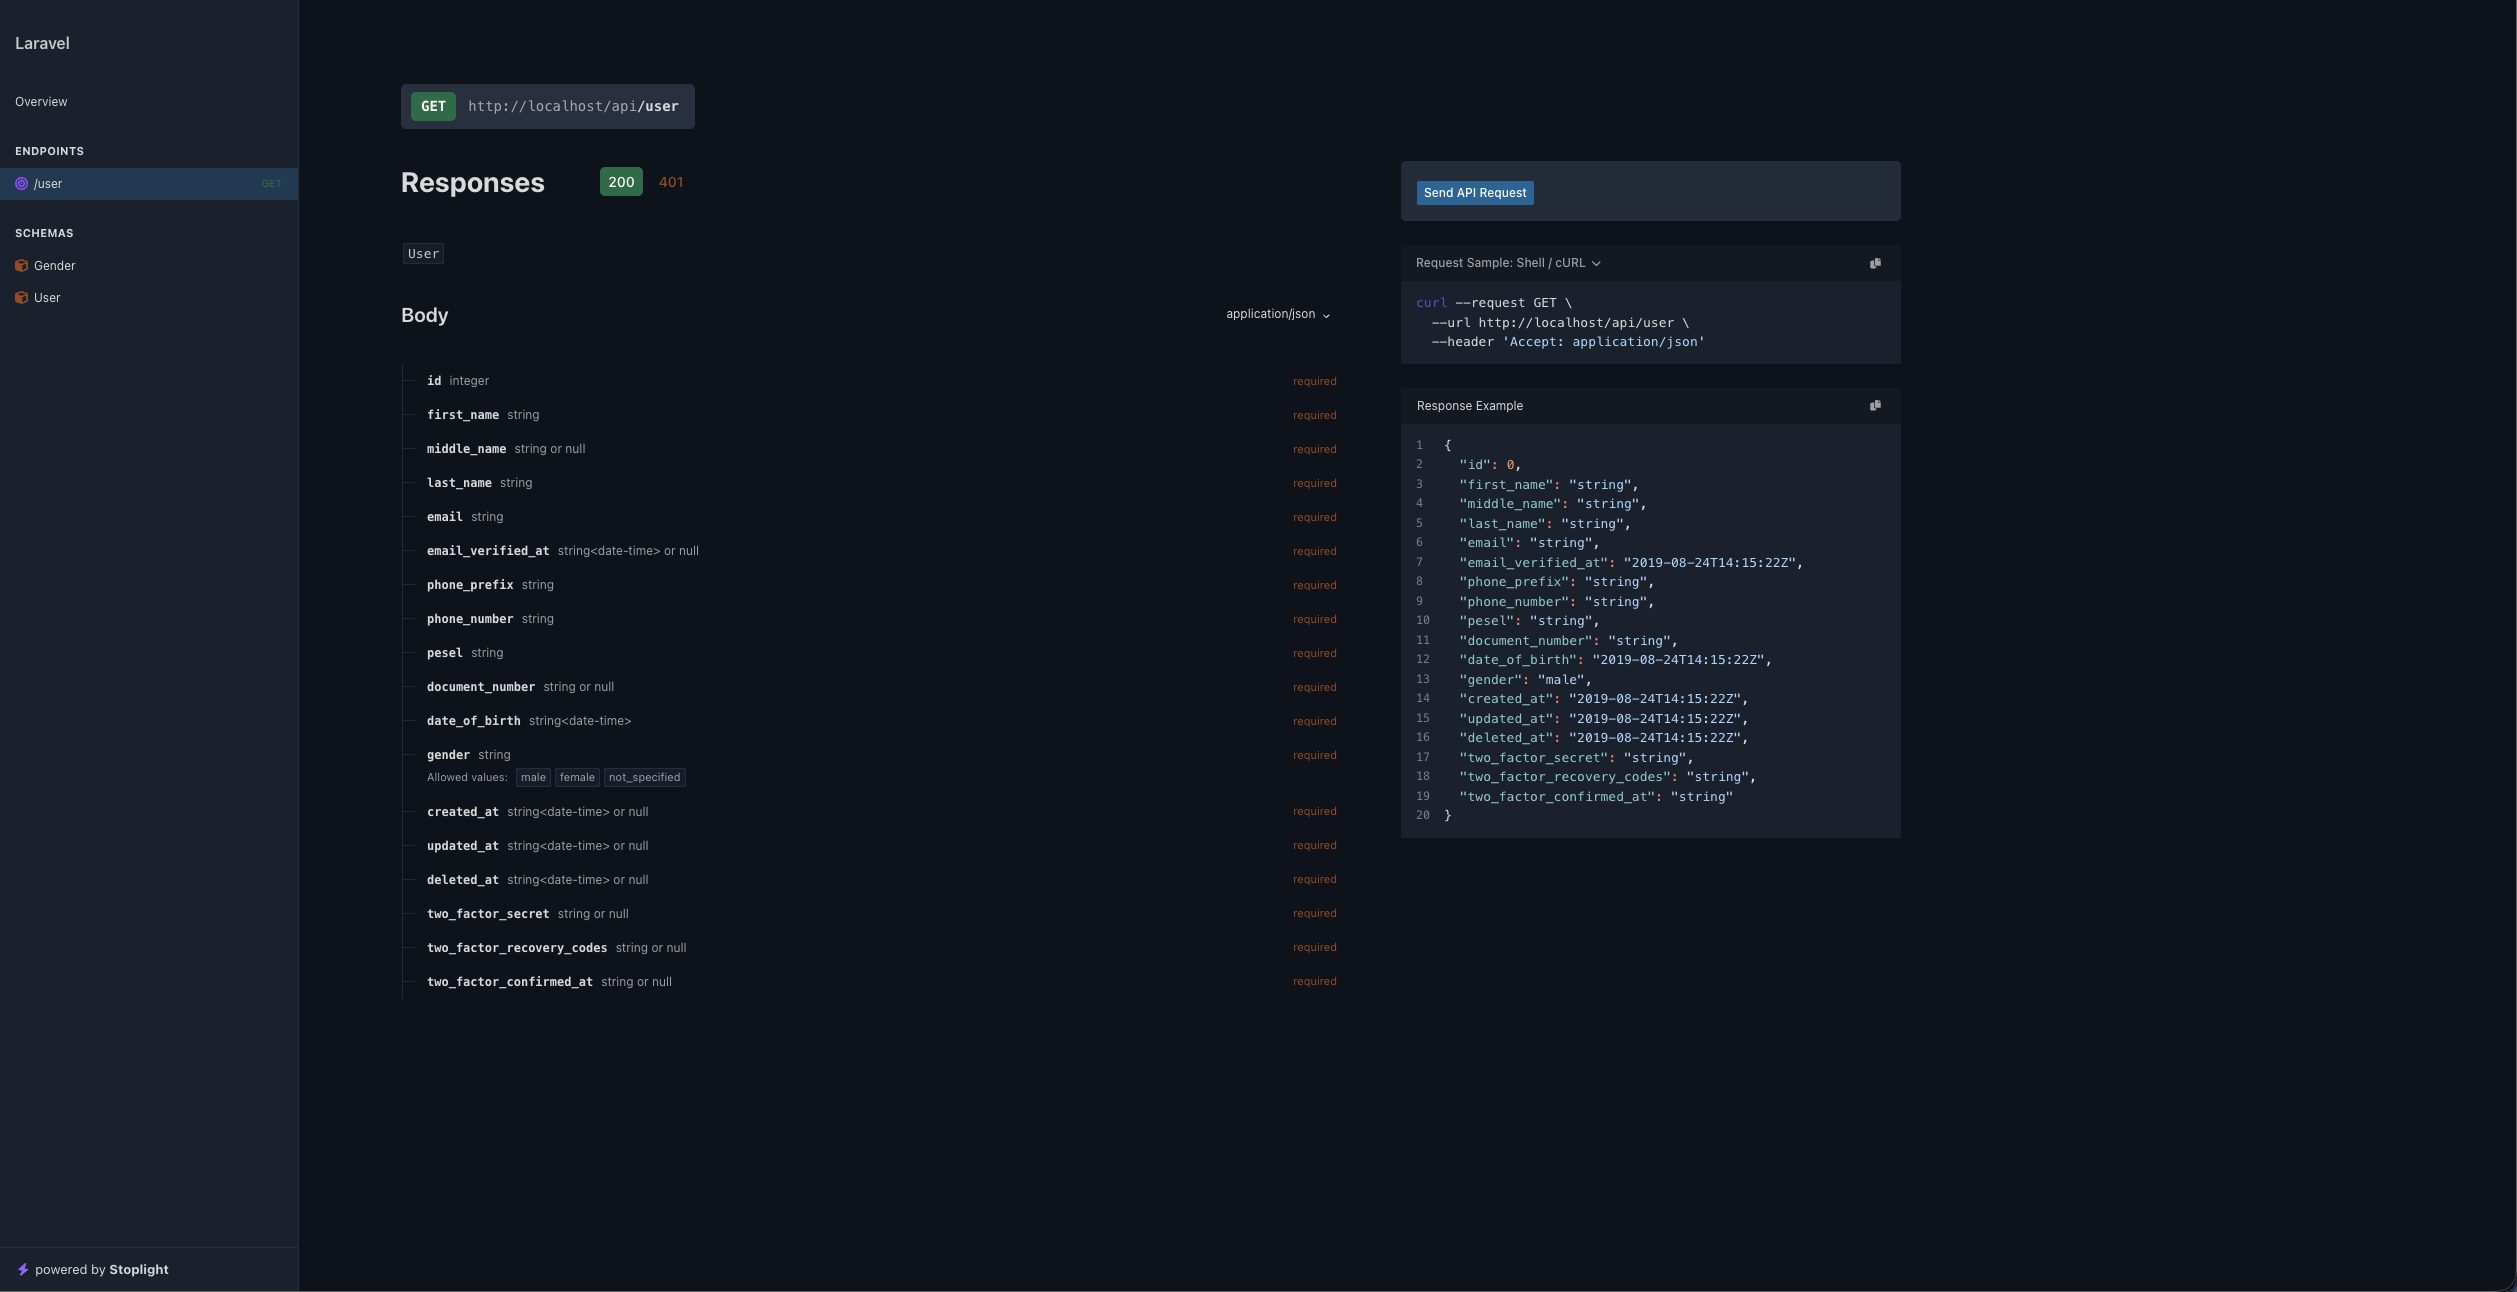Copy the cURL request sample

click(x=1875, y=263)
